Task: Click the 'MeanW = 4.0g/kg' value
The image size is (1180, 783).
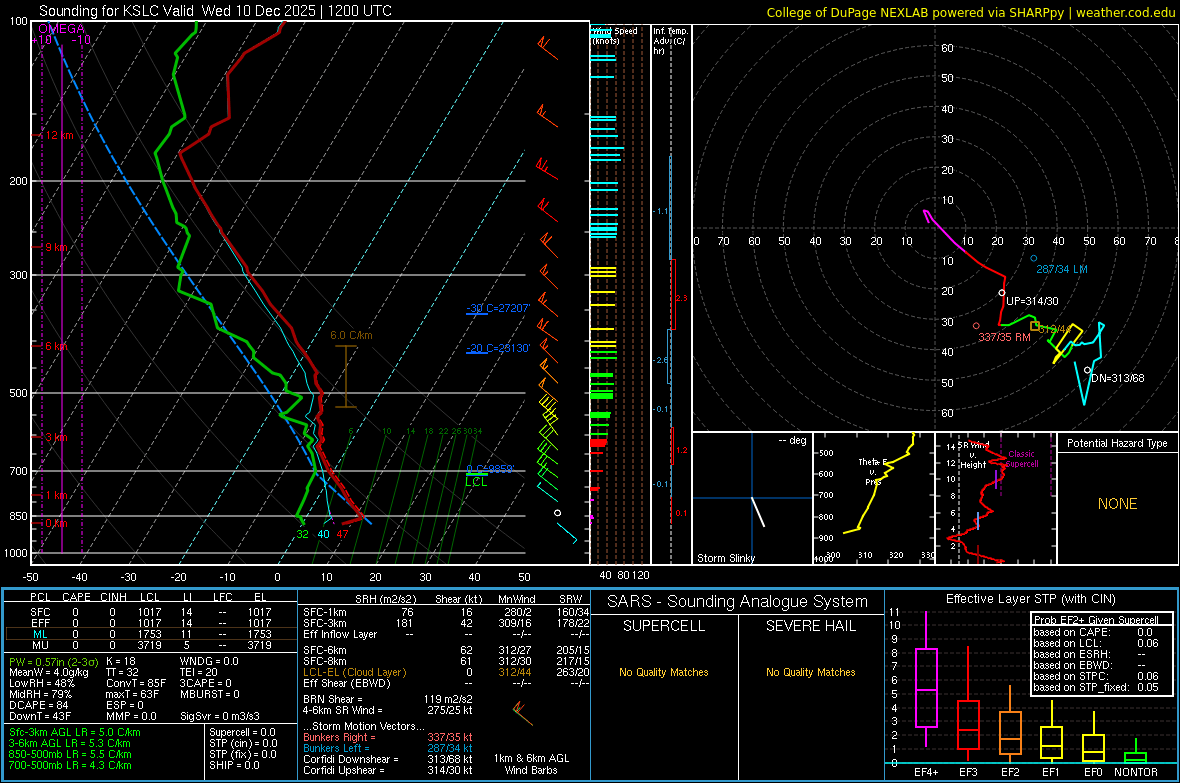Action: coord(49,672)
